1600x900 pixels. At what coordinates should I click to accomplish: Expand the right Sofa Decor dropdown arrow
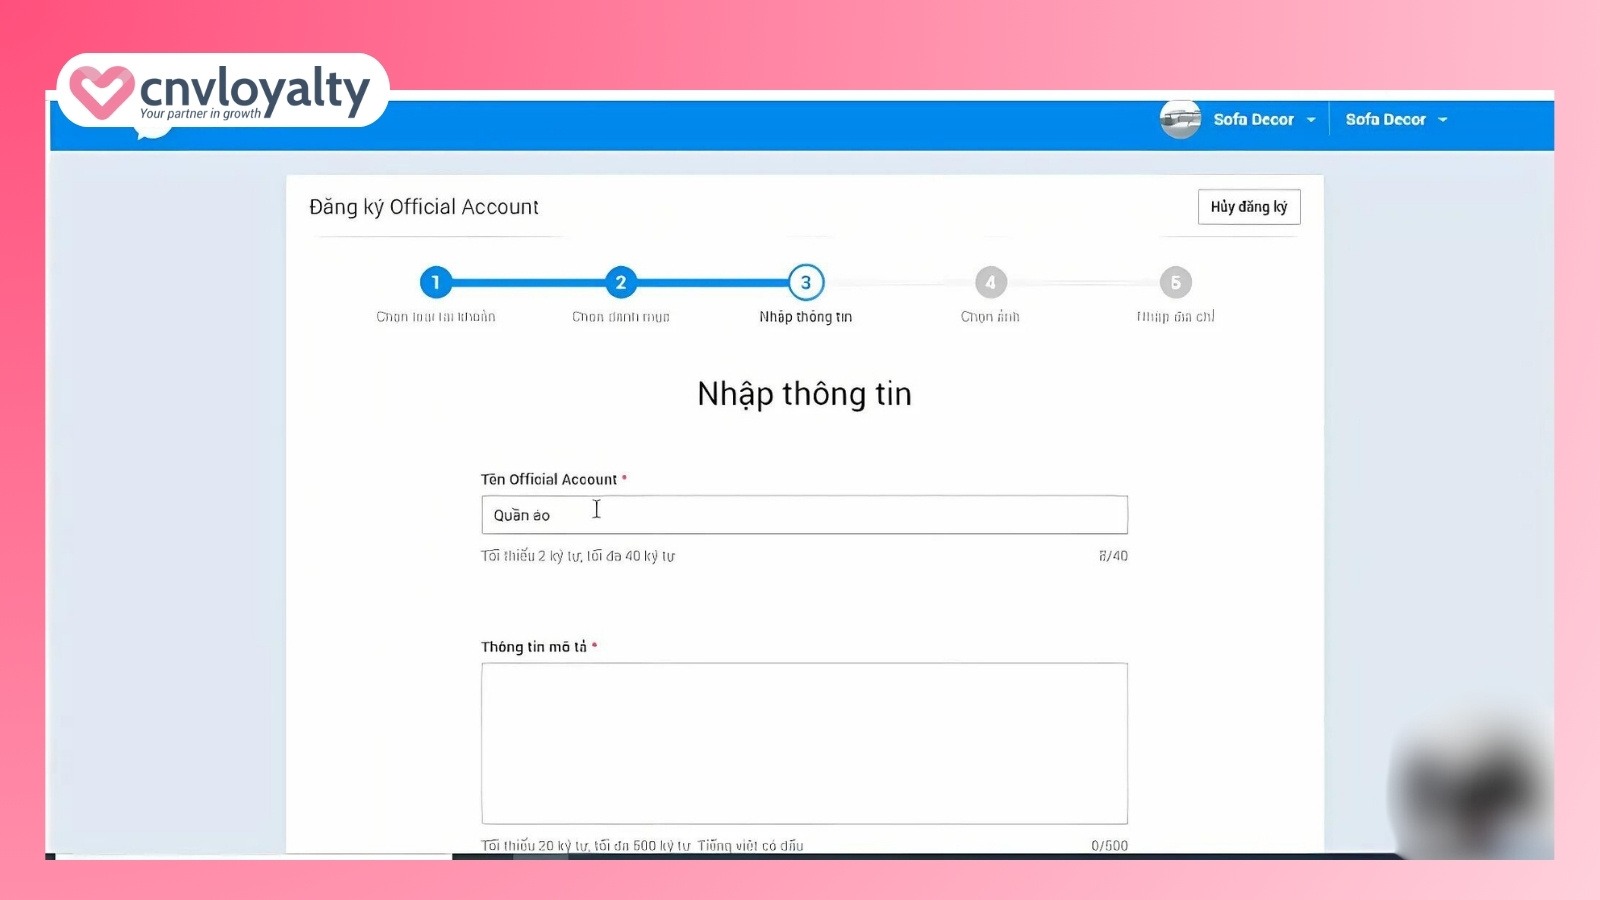coord(1442,120)
